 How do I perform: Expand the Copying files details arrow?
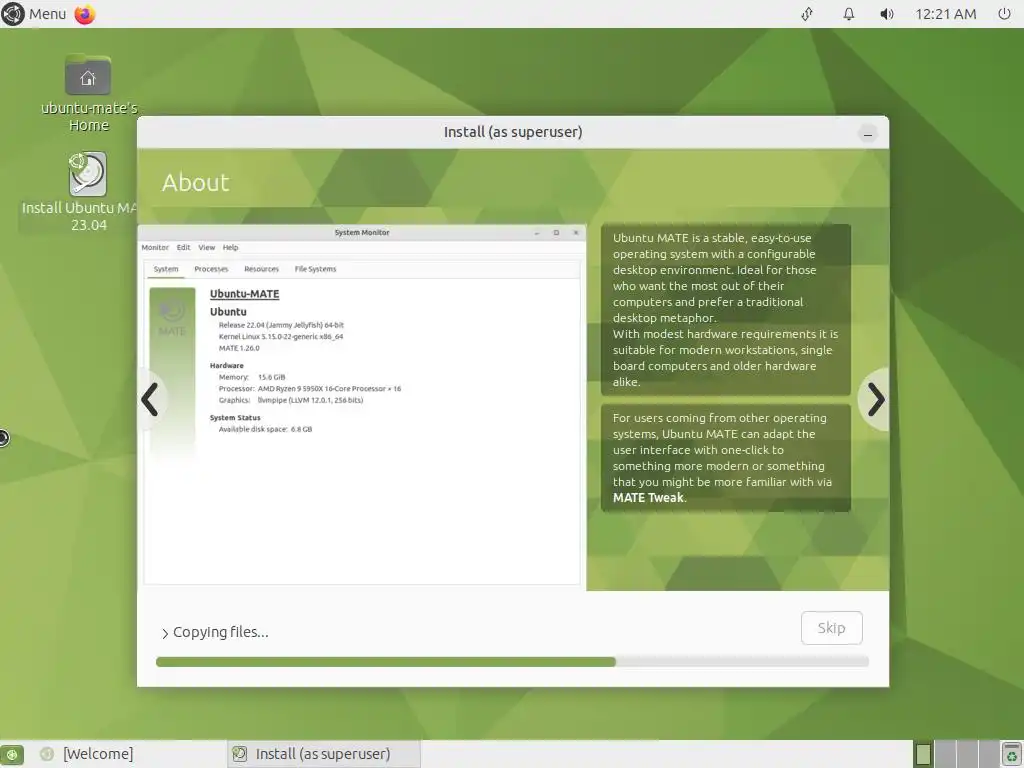(x=165, y=633)
